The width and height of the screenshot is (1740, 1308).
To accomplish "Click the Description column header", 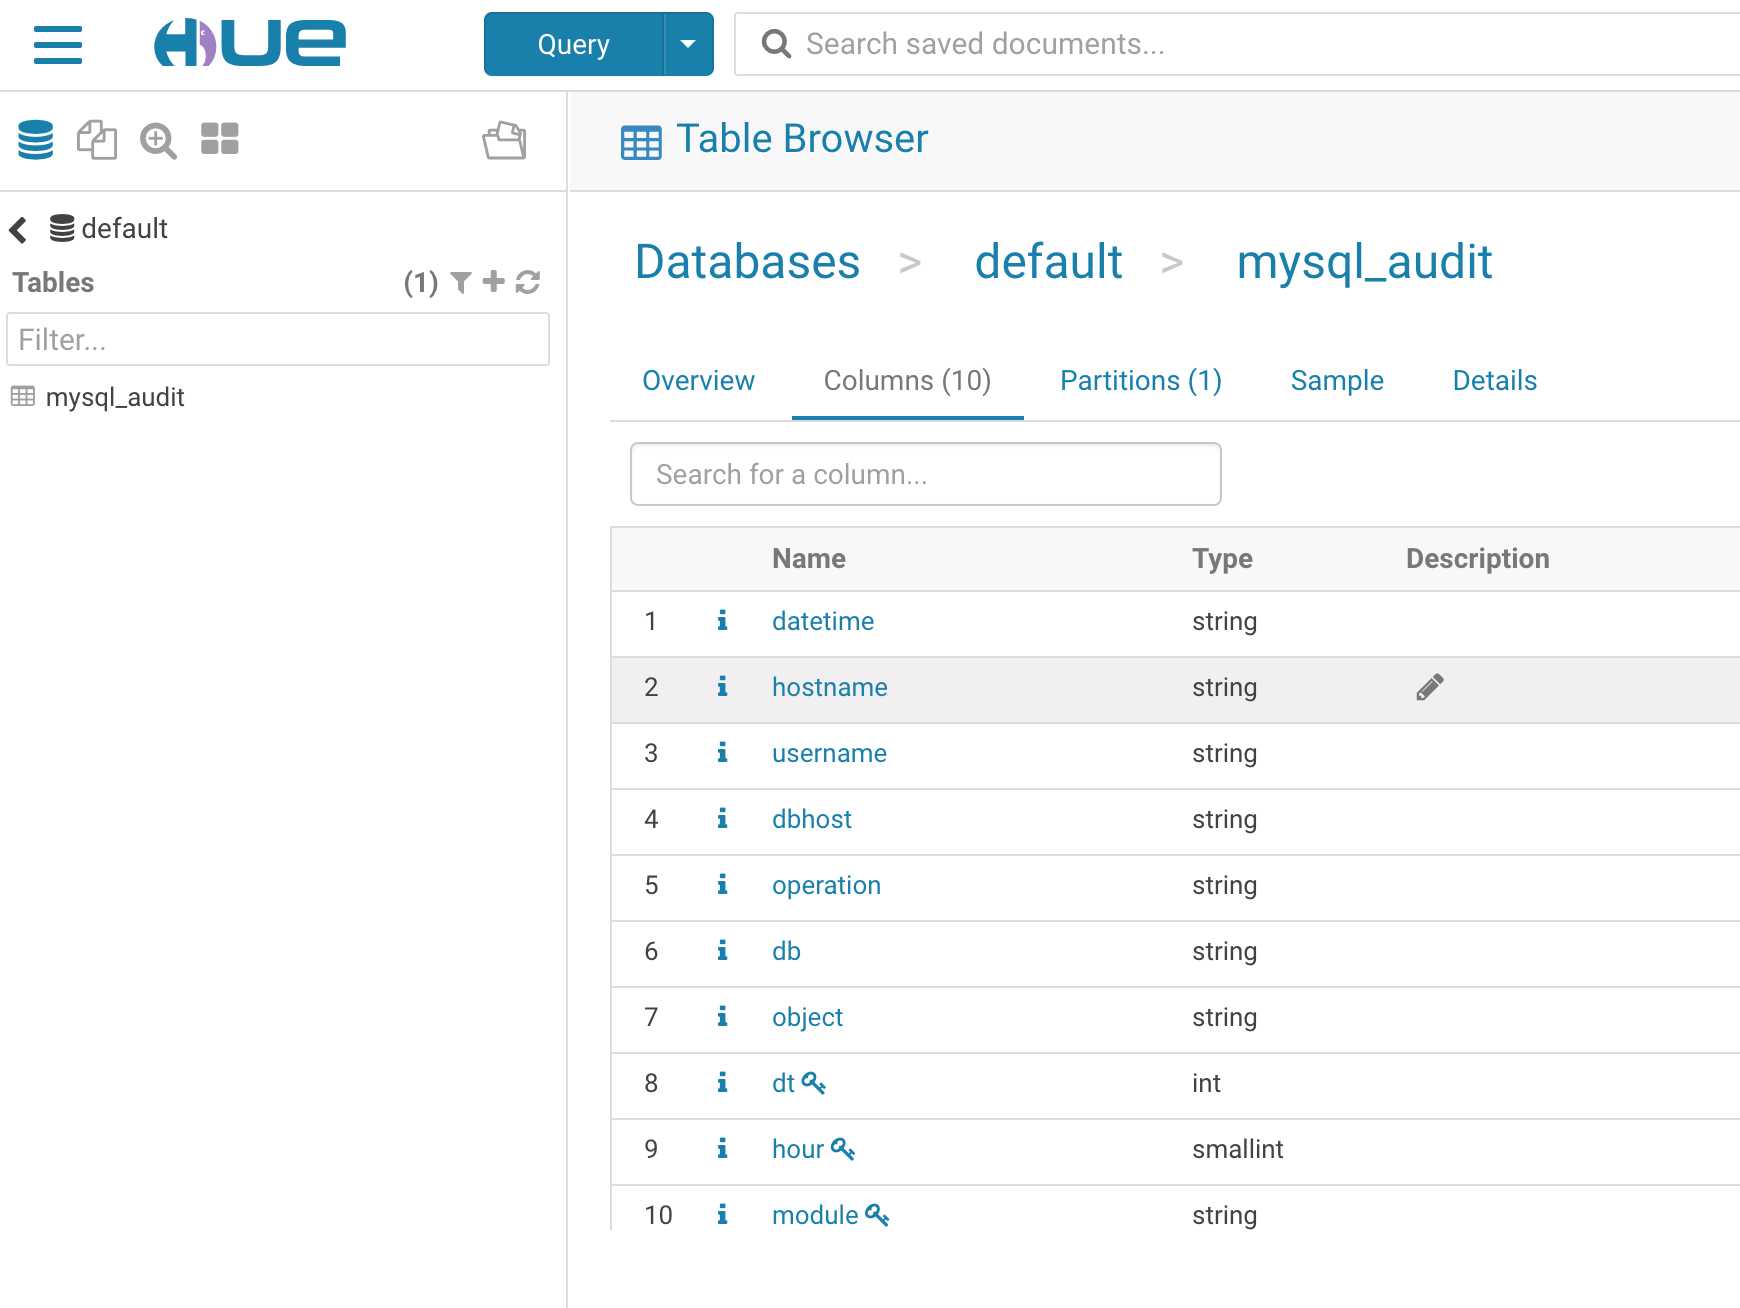I will 1478,559.
